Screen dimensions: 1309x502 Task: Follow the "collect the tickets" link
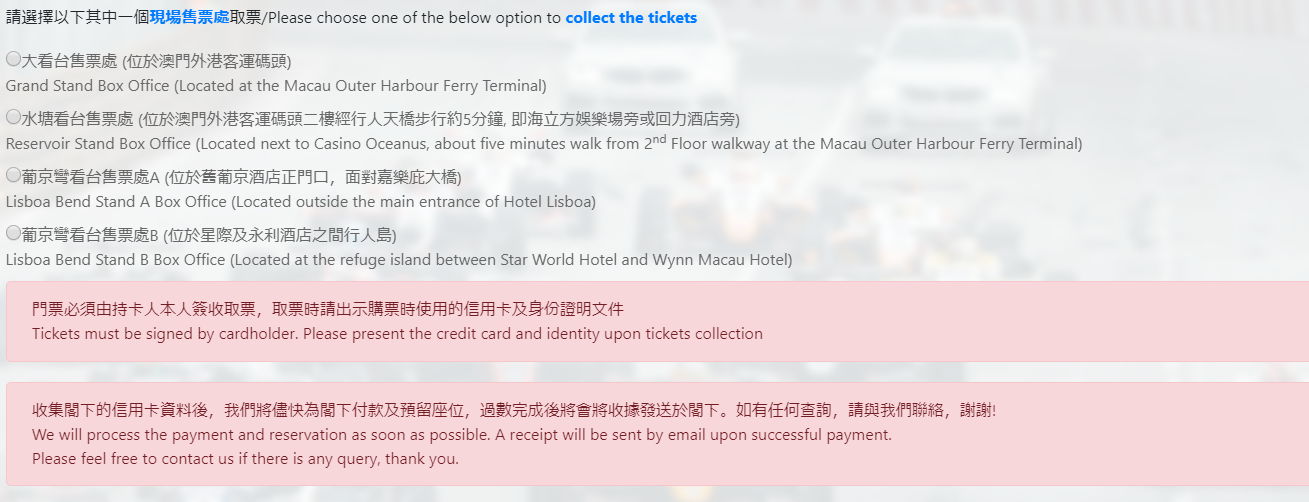(x=631, y=18)
